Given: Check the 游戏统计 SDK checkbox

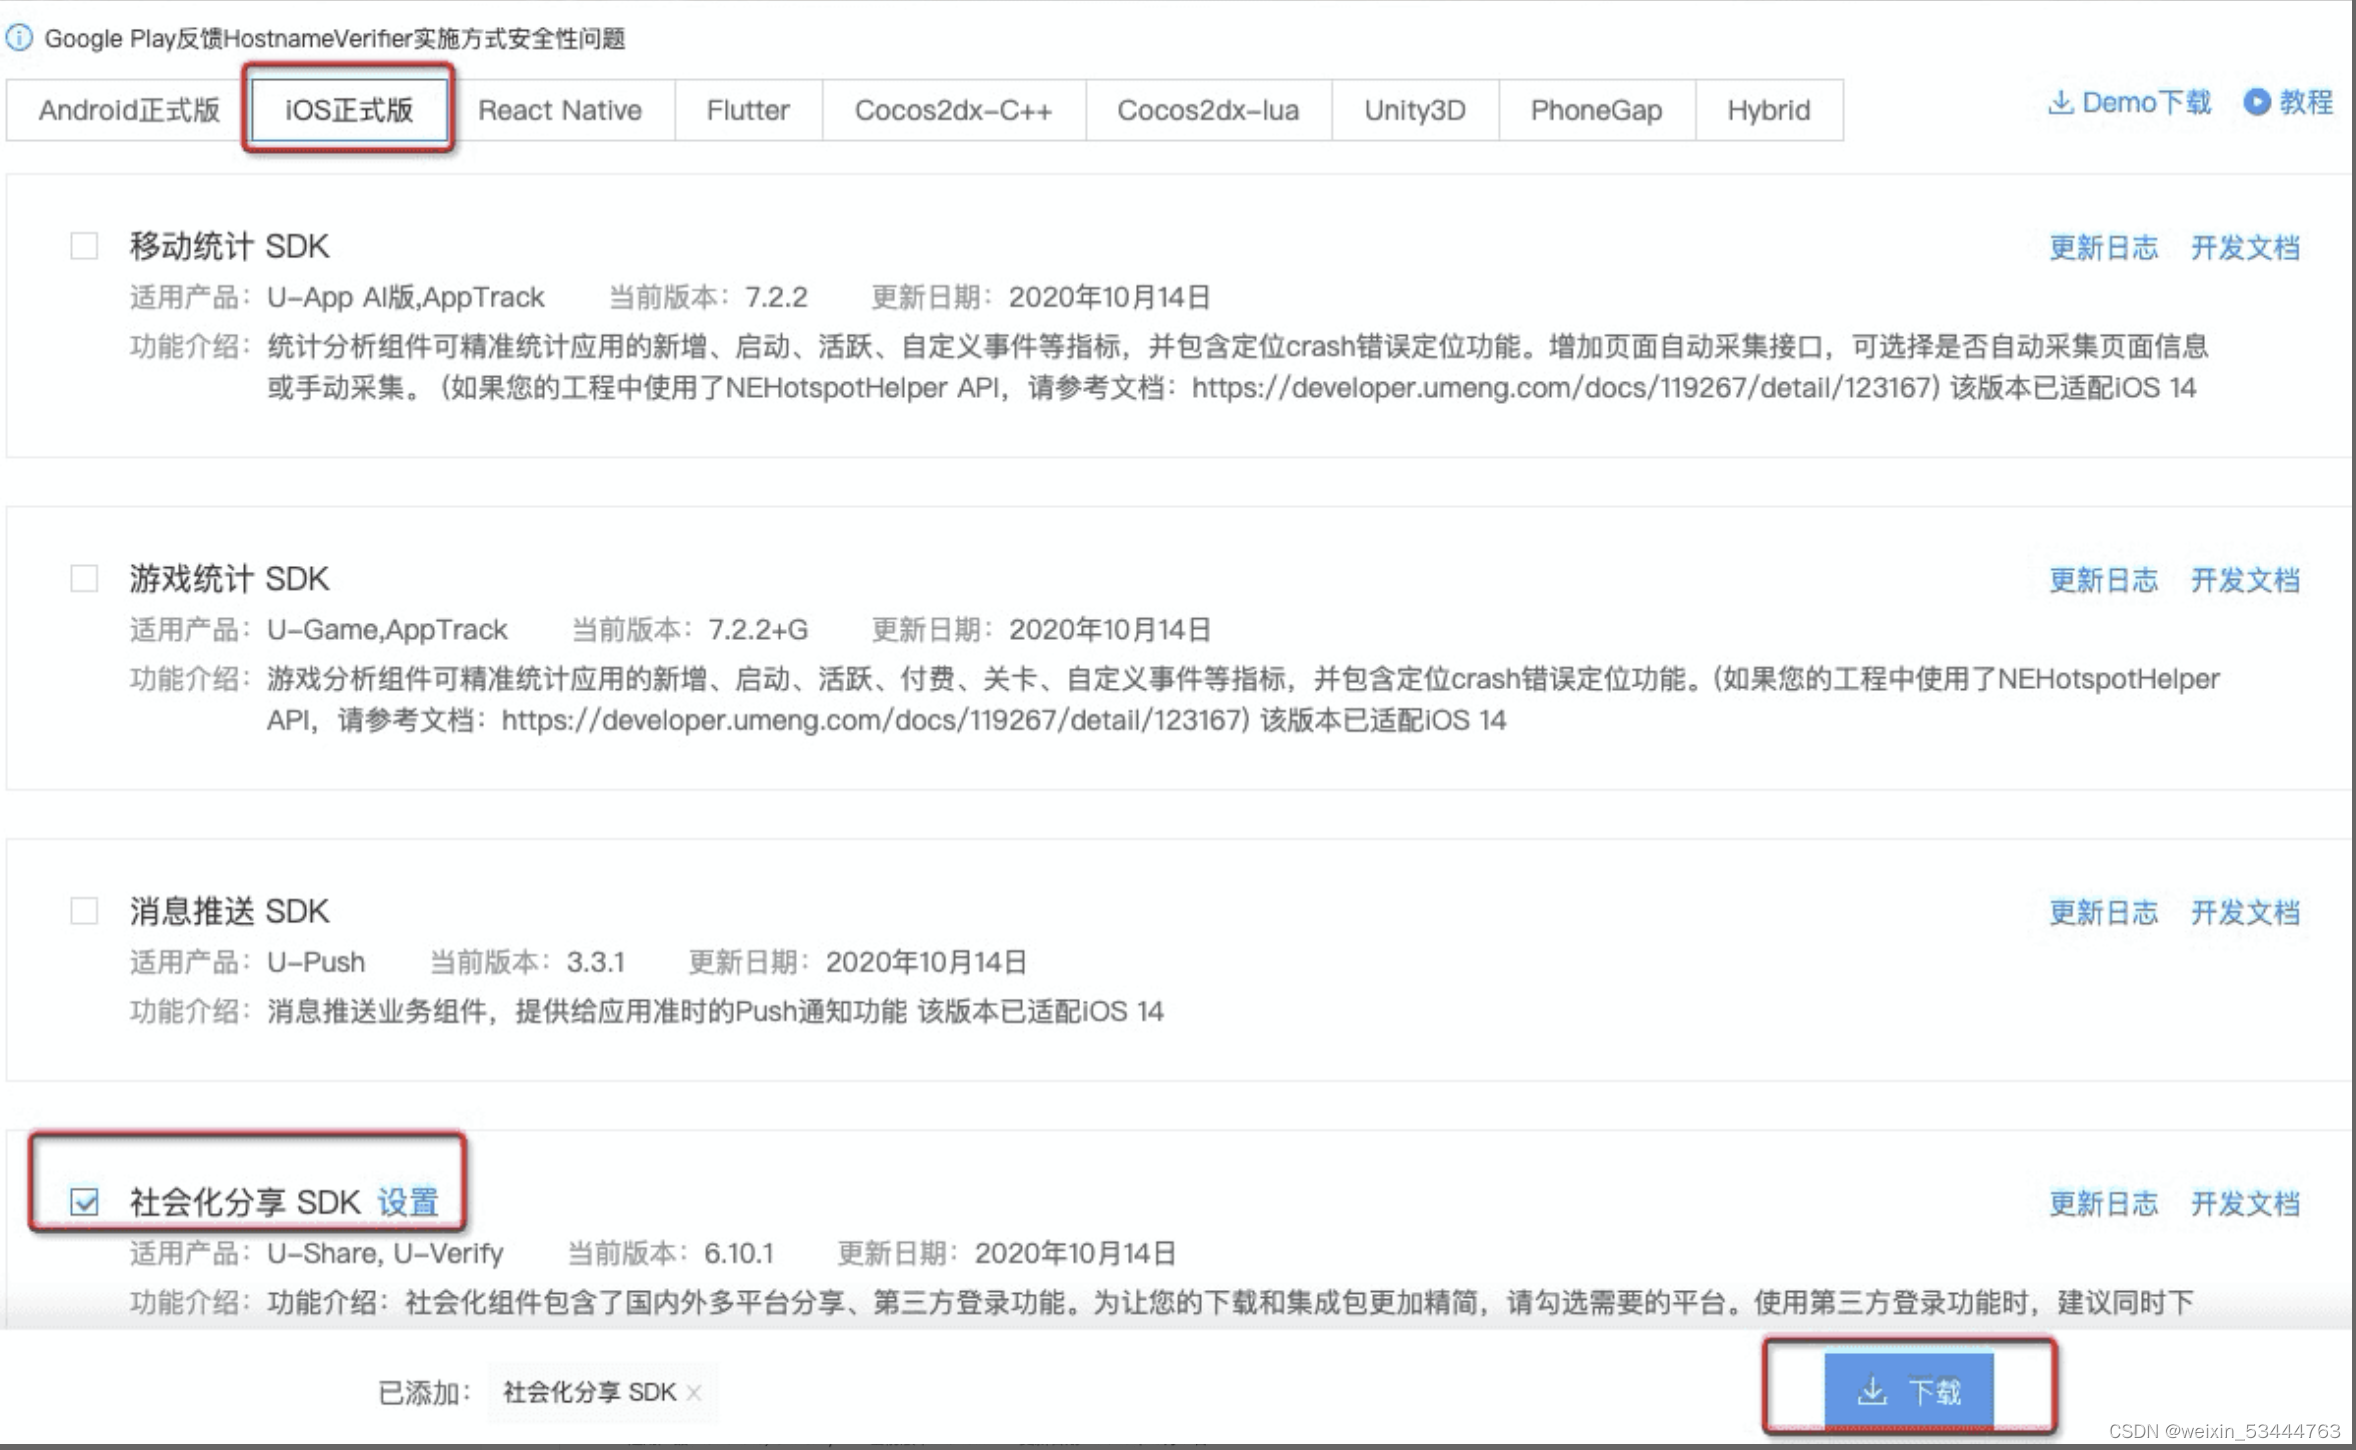Looking at the screenshot, I should pyautogui.click(x=84, y=578).
